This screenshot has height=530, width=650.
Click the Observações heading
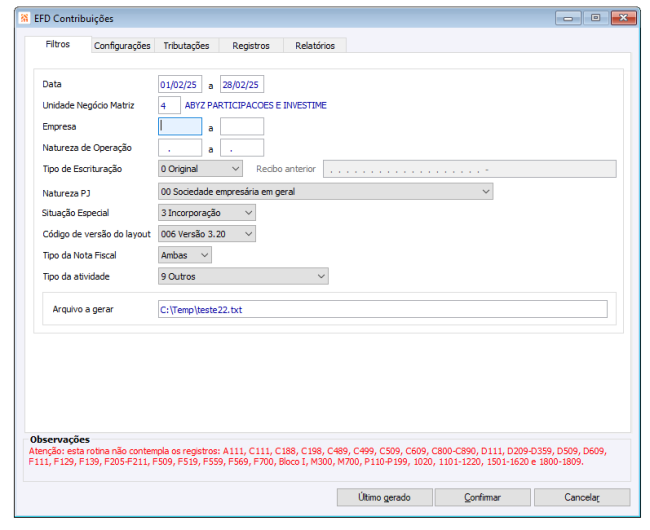(60, 439)
